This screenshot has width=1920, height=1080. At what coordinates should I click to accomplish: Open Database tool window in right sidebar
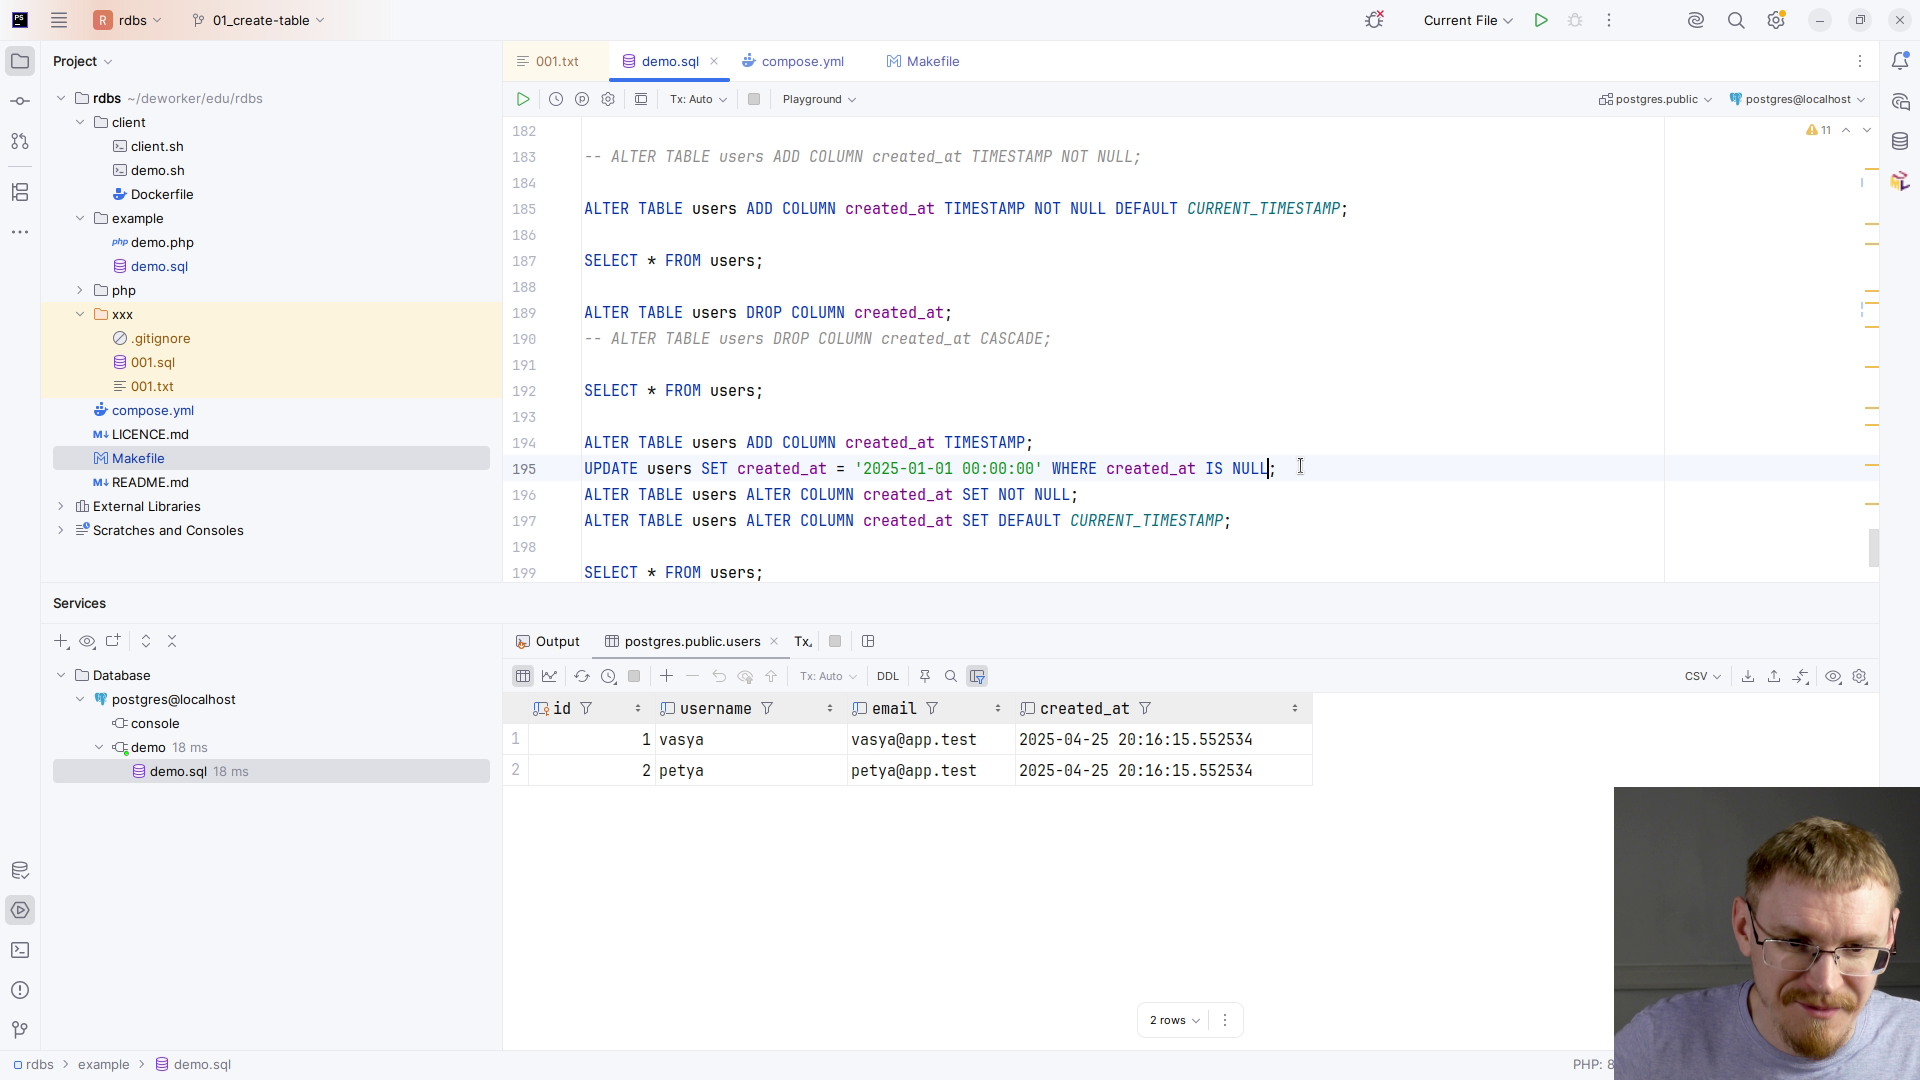pos(1900,142)
